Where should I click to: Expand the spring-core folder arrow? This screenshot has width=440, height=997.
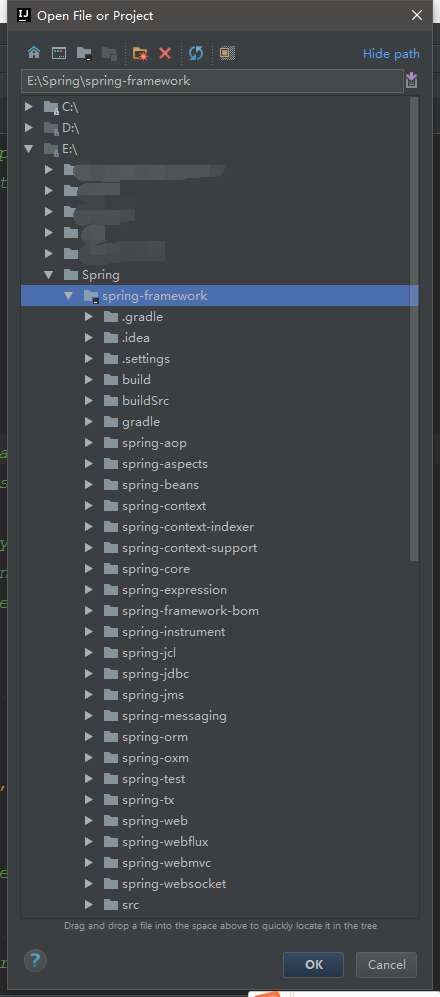[x=89, y=568]
